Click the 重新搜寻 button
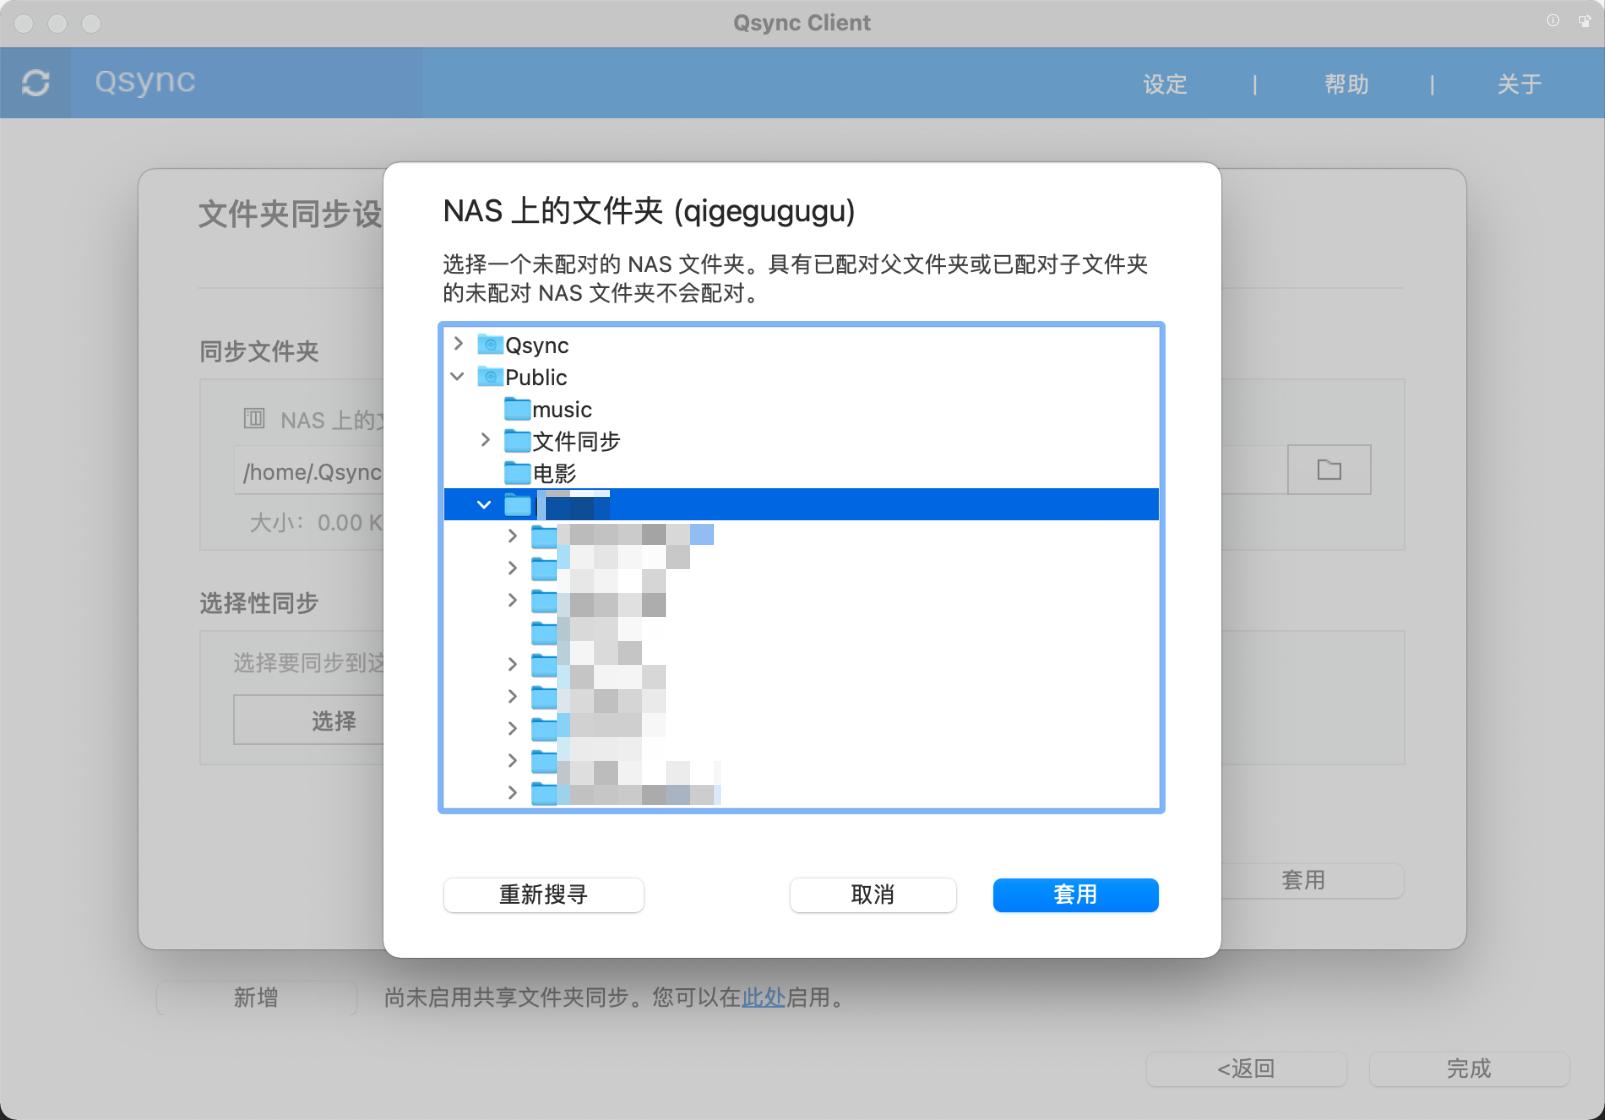The height and width of the screenshot is (1120, 1605). tap(543, 895)
